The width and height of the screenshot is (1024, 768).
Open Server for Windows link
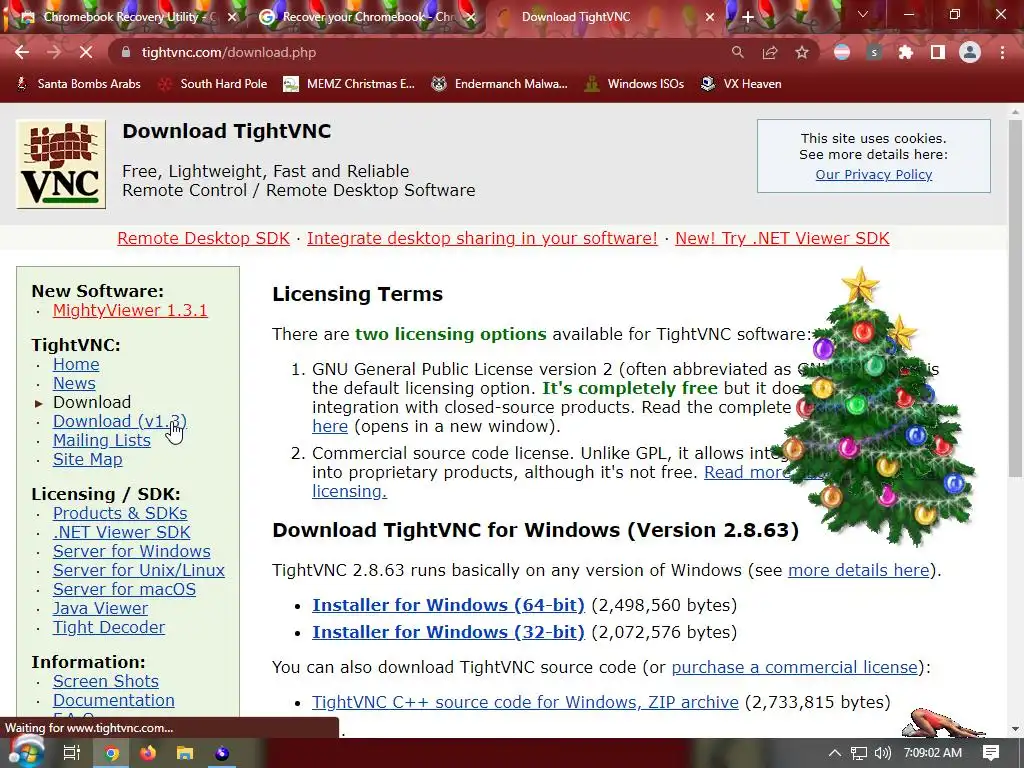tap(131, 551)
